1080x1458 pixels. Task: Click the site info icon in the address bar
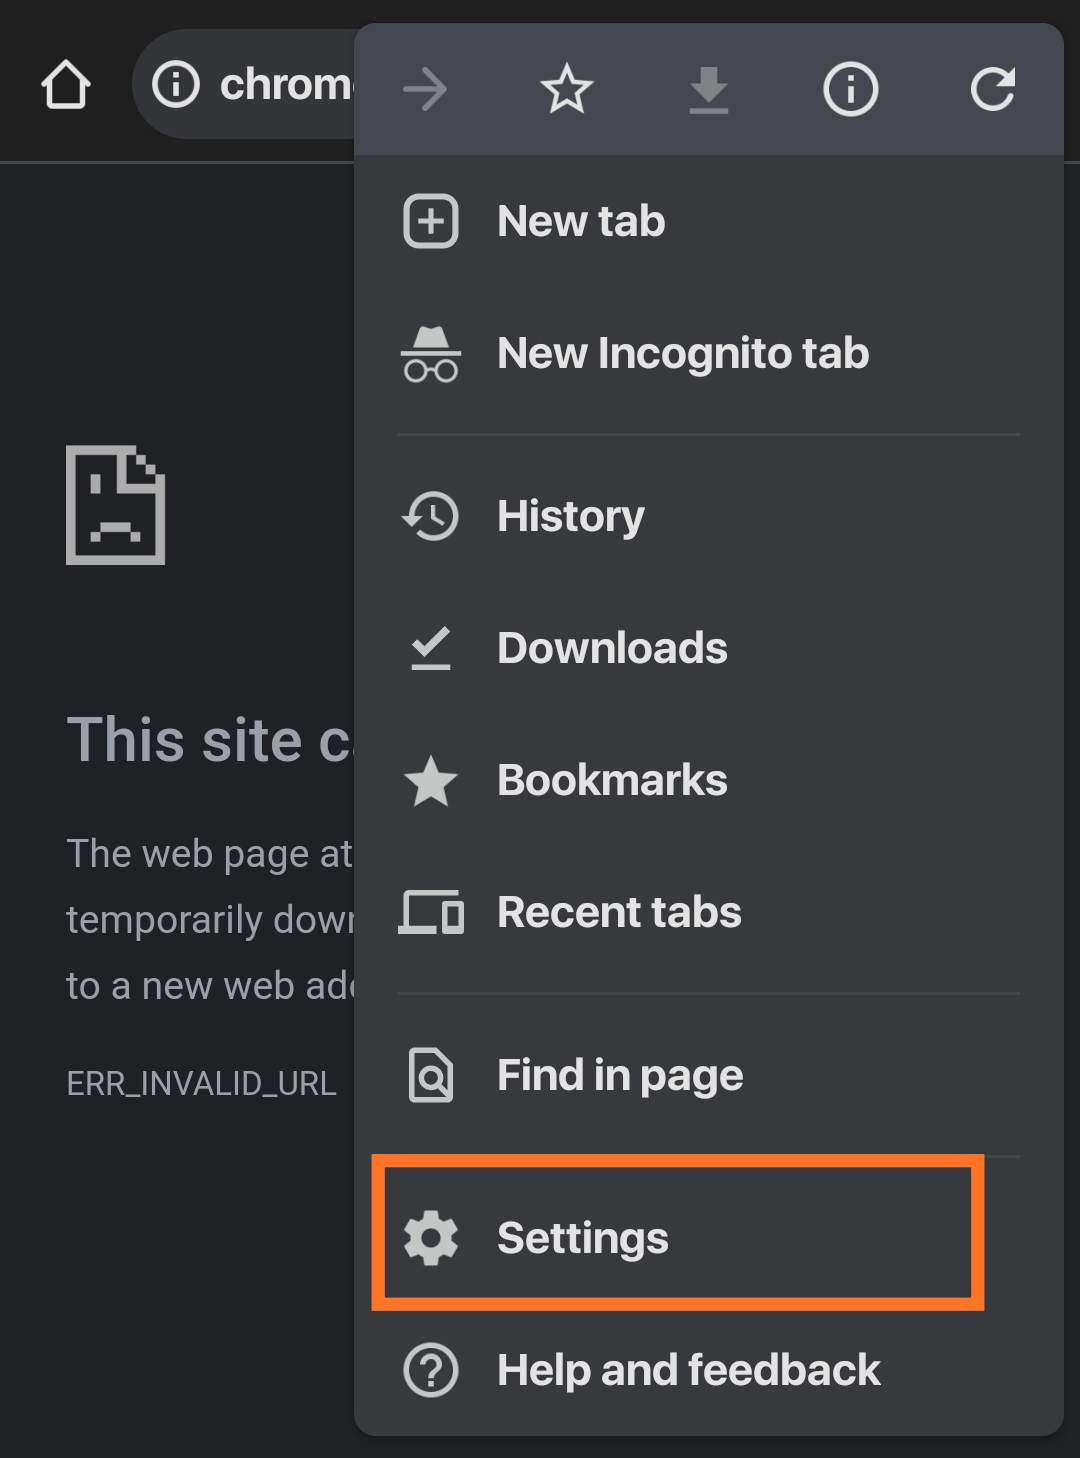pos(176,85)
